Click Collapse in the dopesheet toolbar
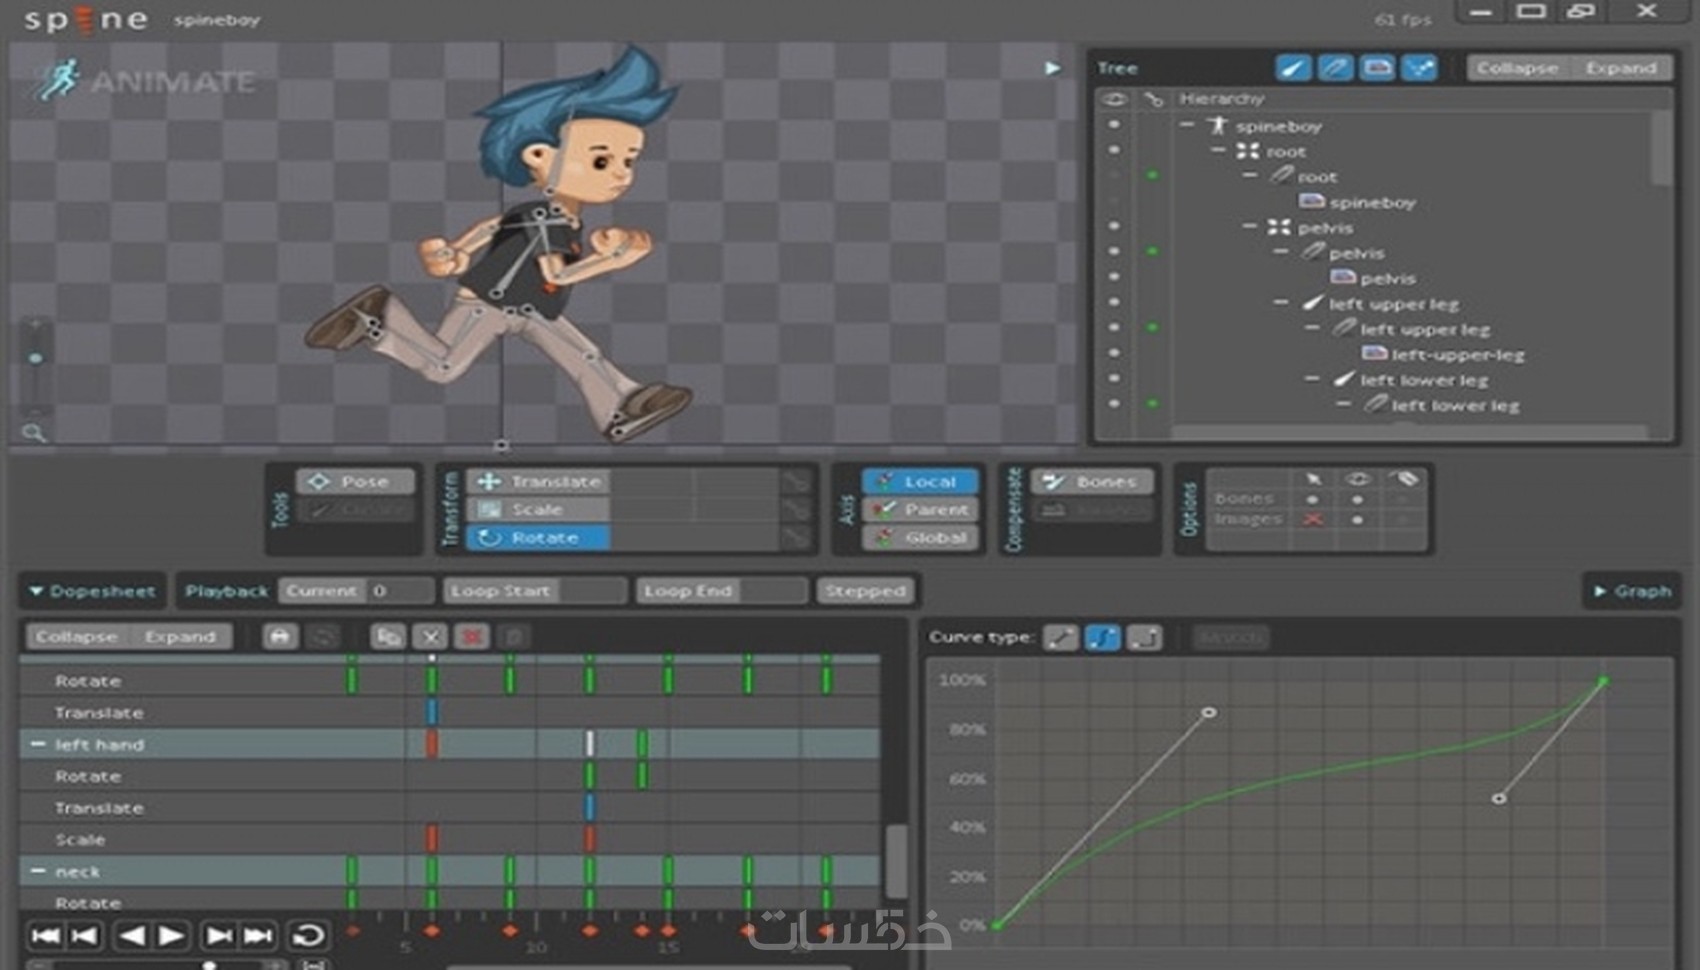This screenshot has width=1700, height=970. (76, 636)
